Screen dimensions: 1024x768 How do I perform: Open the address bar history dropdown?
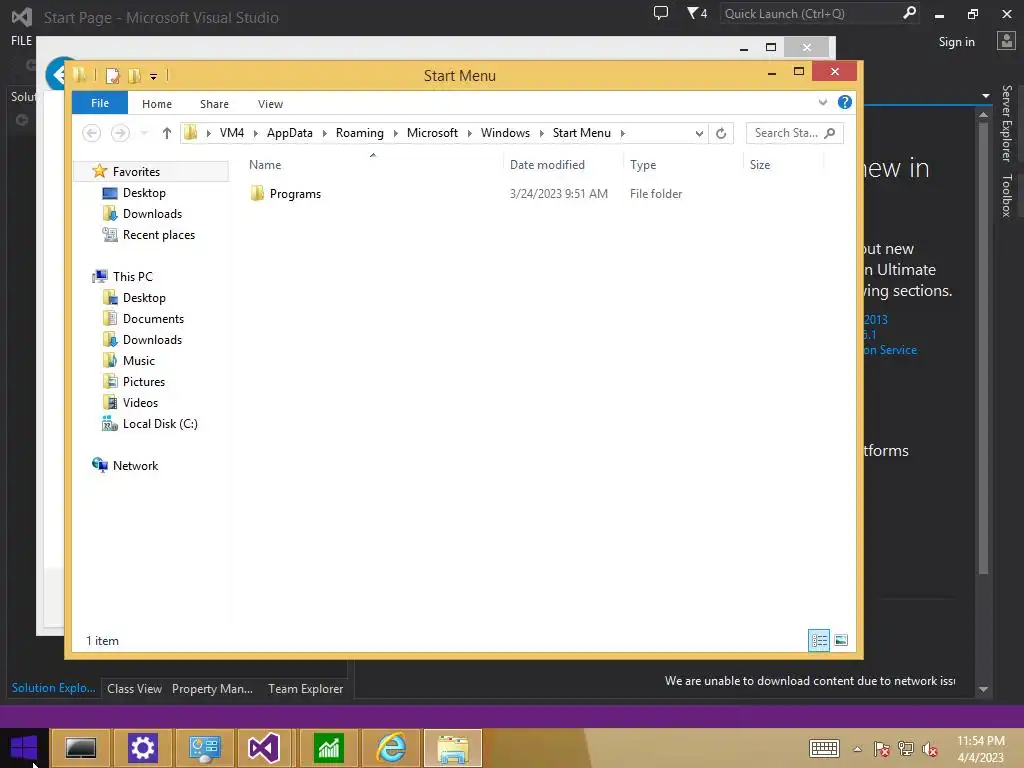pos(699,133)
